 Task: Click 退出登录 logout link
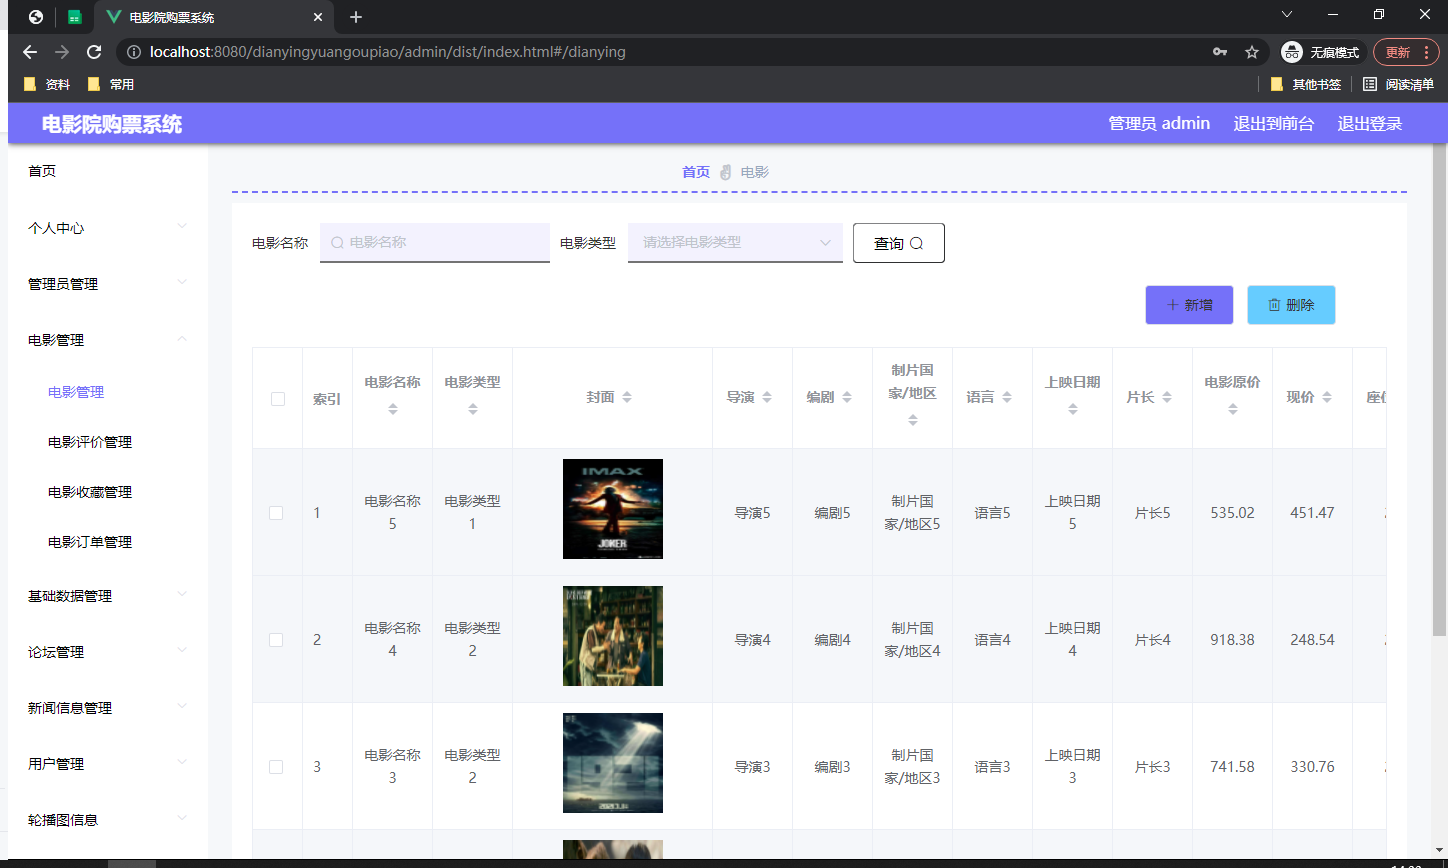1370,124
